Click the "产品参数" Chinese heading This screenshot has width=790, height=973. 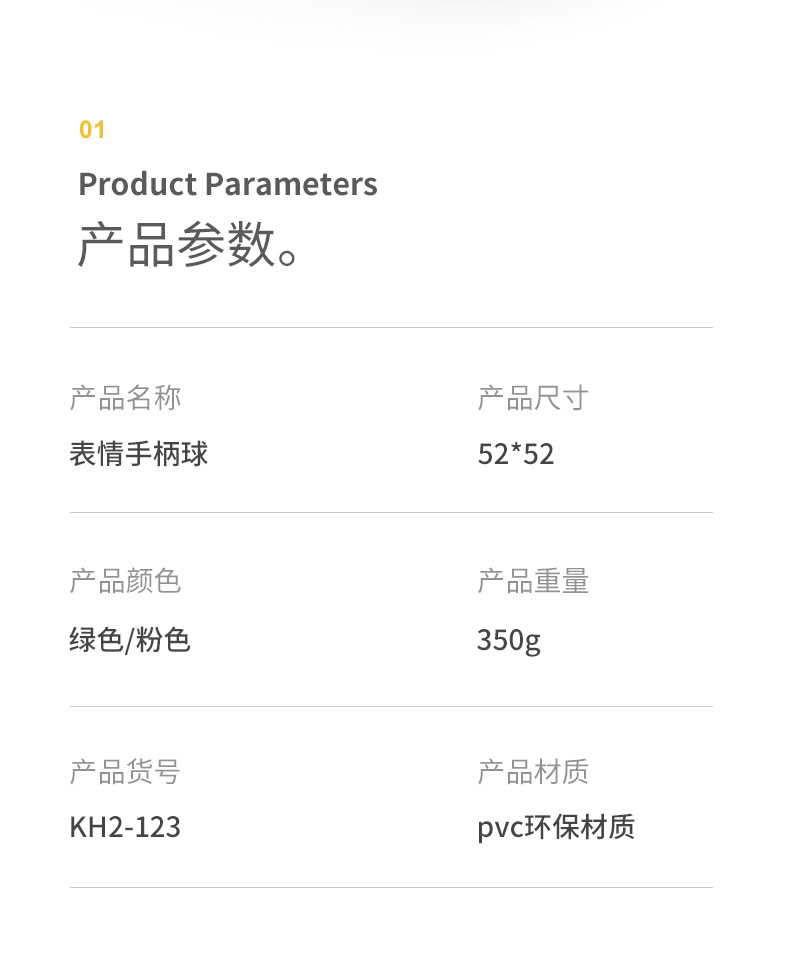coord(178,244)
